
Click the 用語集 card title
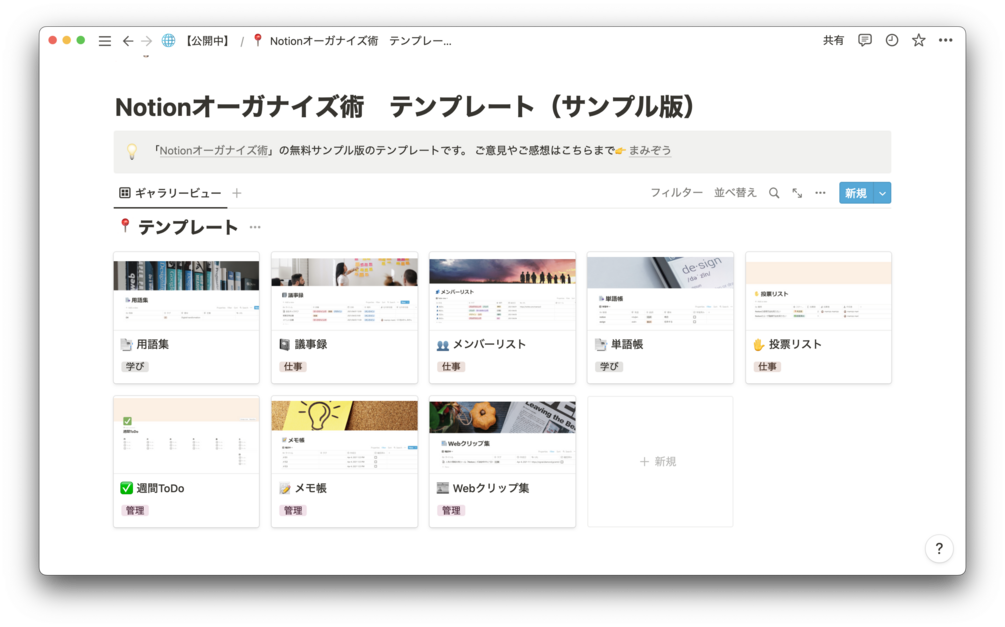point(153,344)
